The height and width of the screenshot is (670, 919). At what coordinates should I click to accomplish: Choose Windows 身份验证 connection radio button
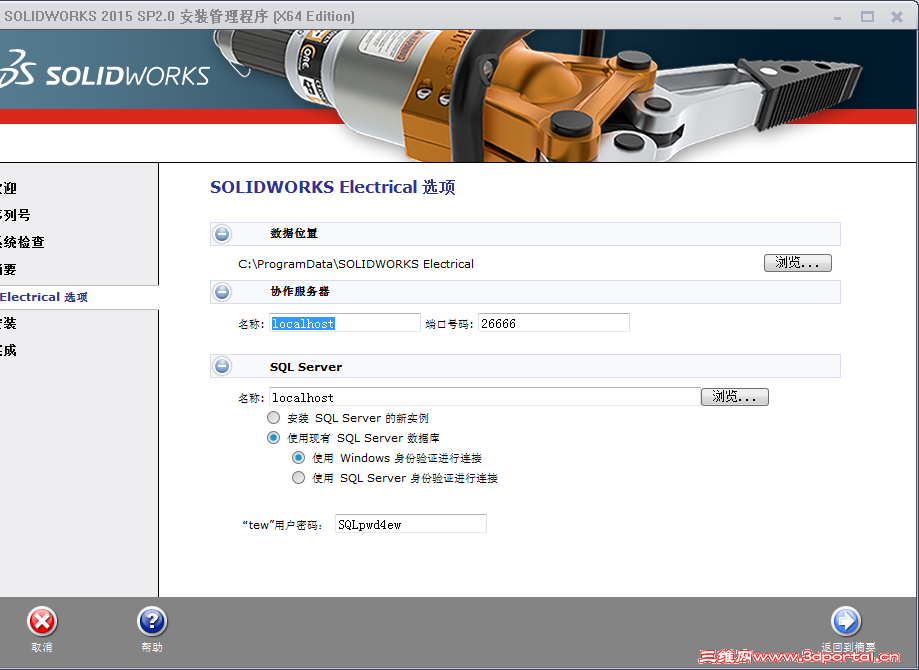coord(298,458)
